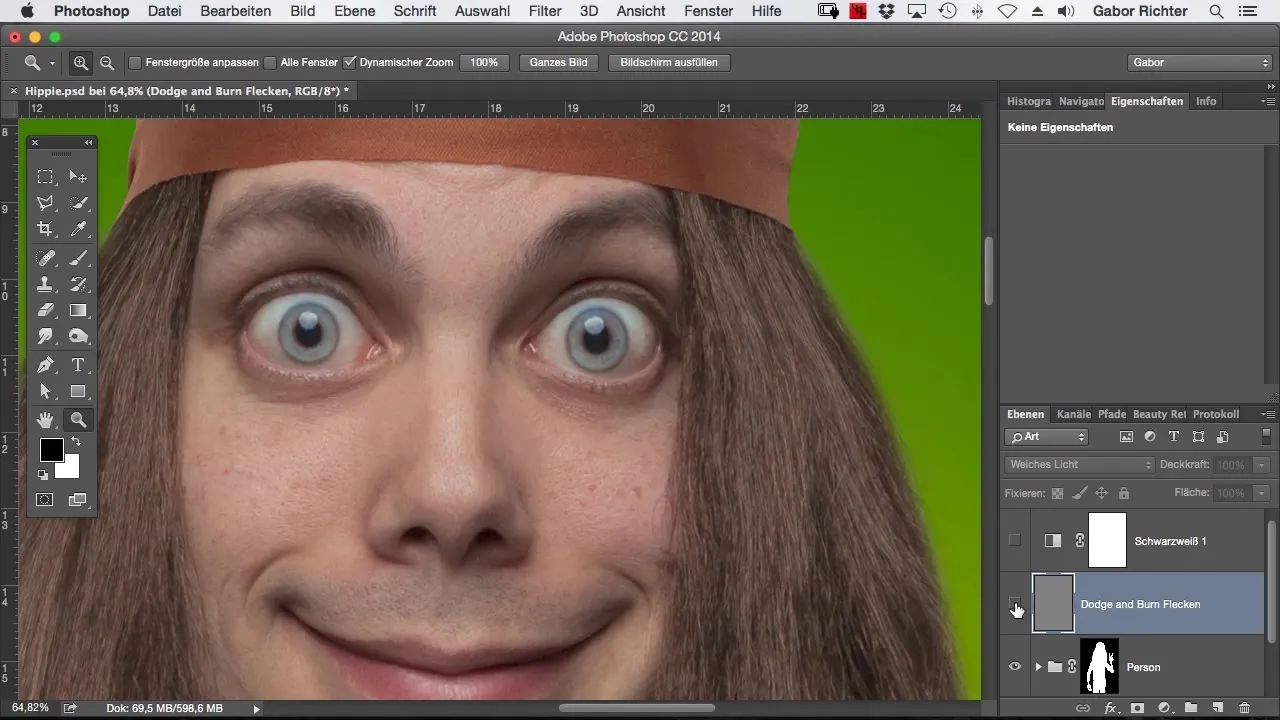Open status bar info arrow
Viewport: 1280px width, 720px height.
pyautogui.click(x=256, y=708)
